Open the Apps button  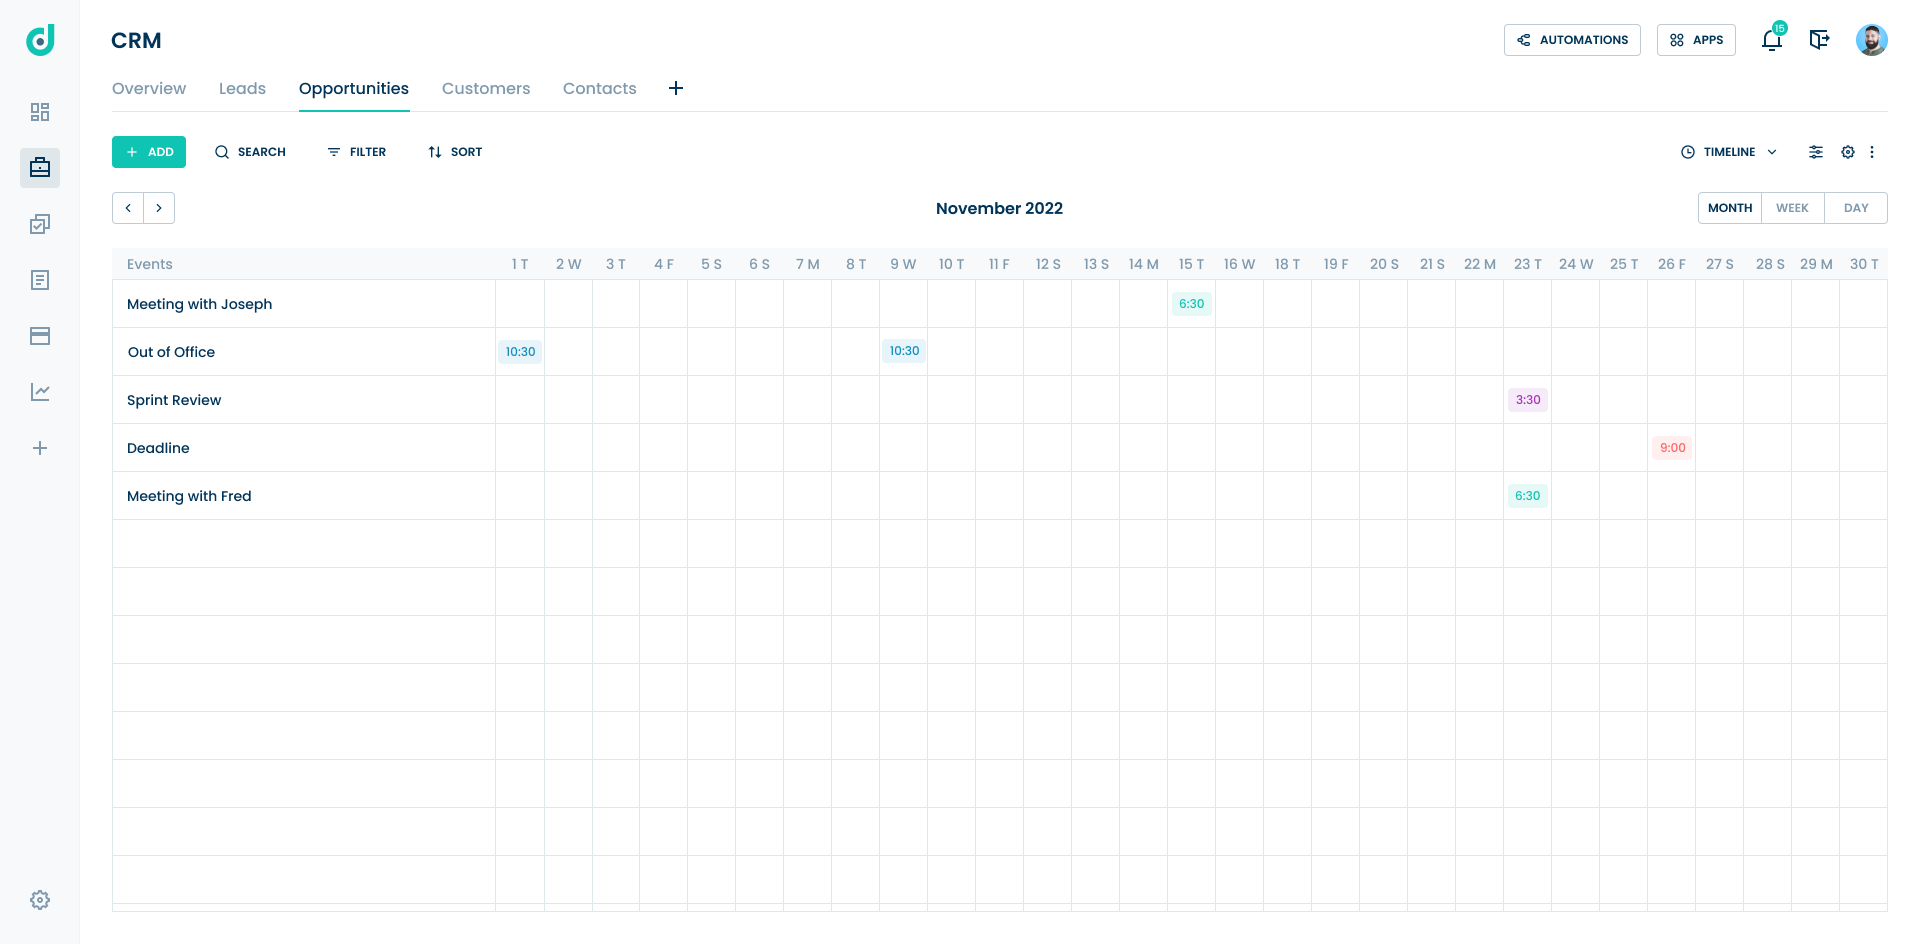point(1696,40)
